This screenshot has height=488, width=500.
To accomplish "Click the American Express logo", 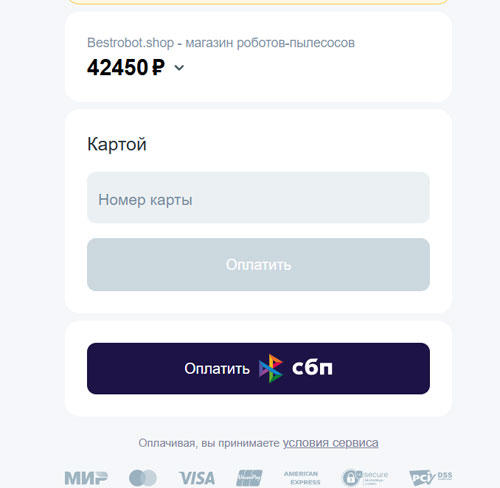I will (x=302, y=478).
